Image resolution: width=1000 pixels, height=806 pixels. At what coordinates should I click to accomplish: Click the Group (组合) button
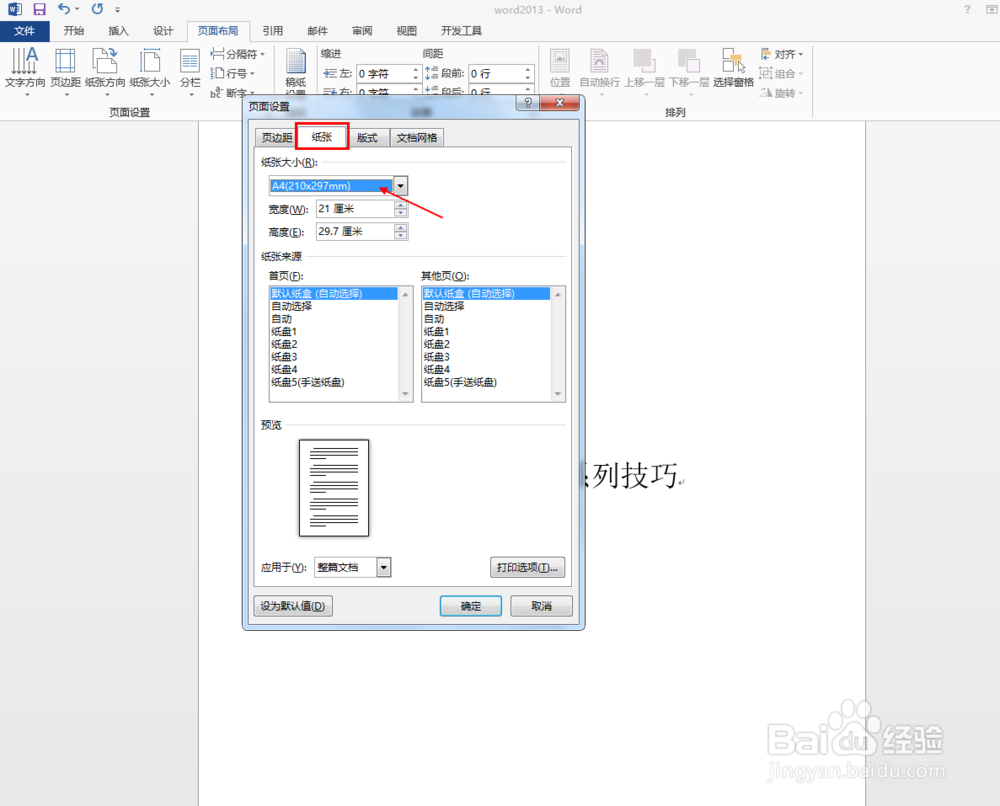782,73
